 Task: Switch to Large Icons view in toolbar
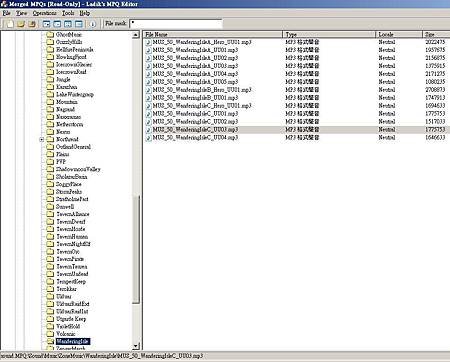(46, 24)
